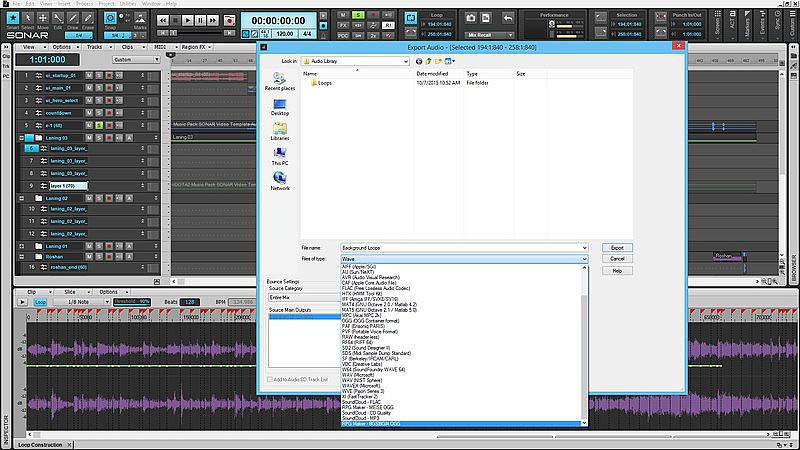Select the Smart tool

pyautogui.click(x=11, y=19)
